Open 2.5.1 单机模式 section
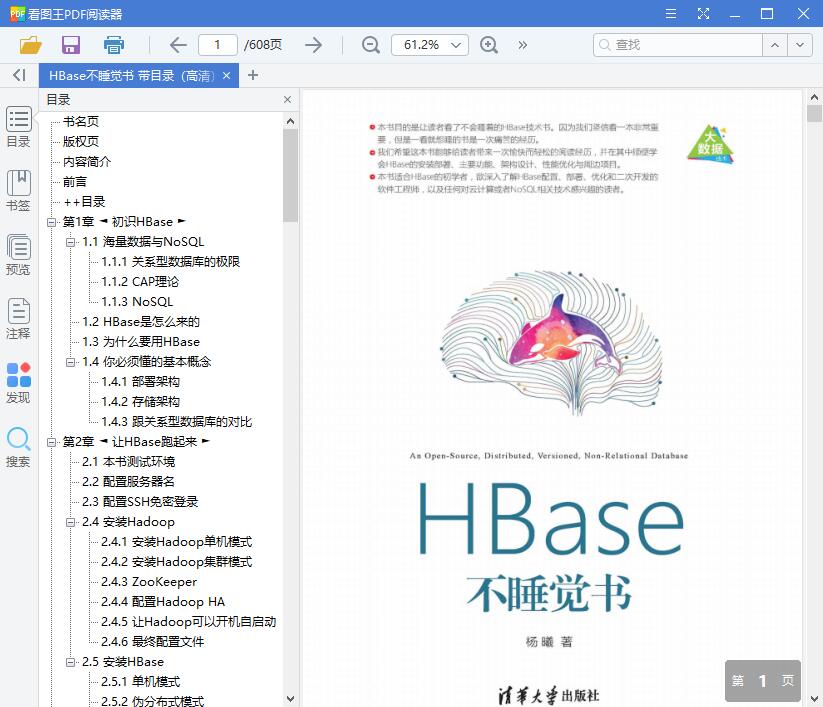This screenshot has width=823, height=707. tap(140, 682)
